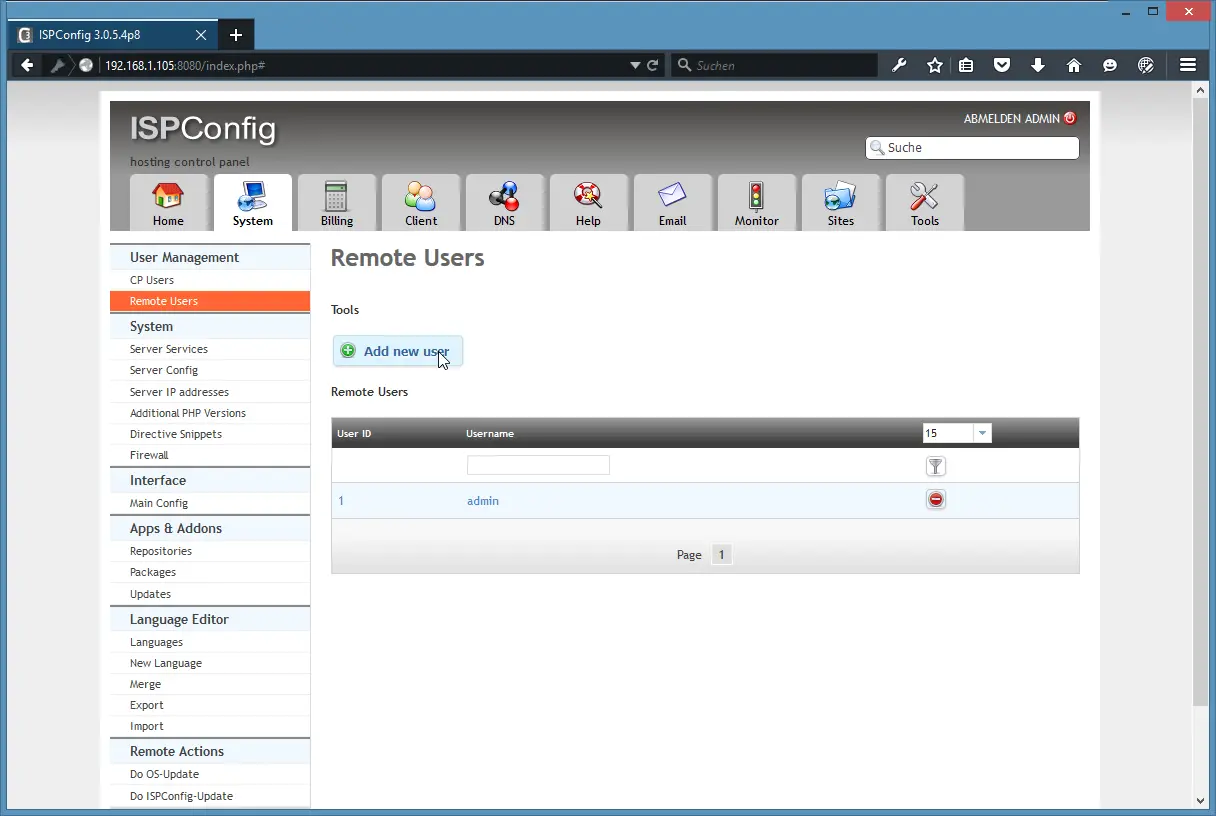Click the smiley chat icon in toolbar

[1110, 65]
